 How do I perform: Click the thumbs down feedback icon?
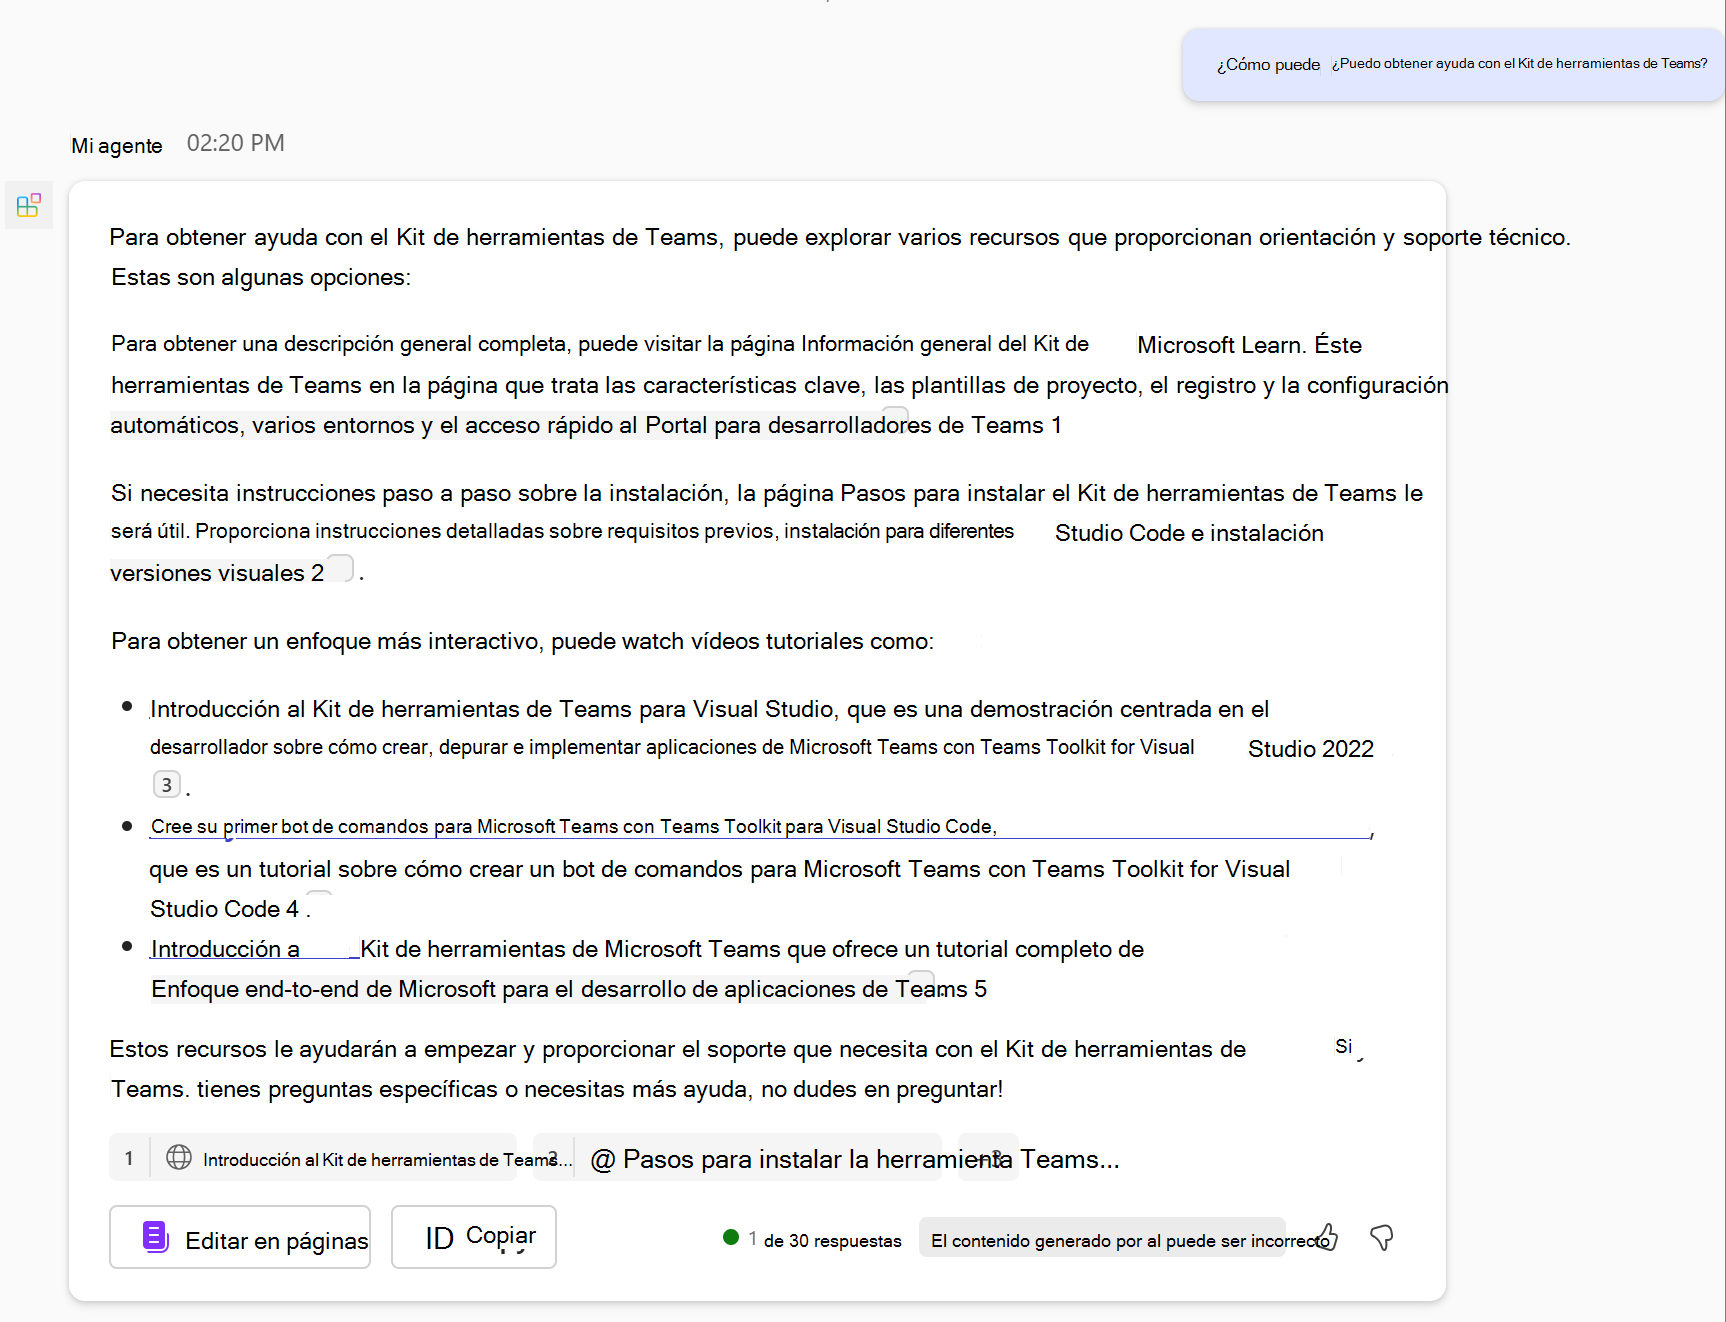pyautogui.click(x=1382, y=1238)
